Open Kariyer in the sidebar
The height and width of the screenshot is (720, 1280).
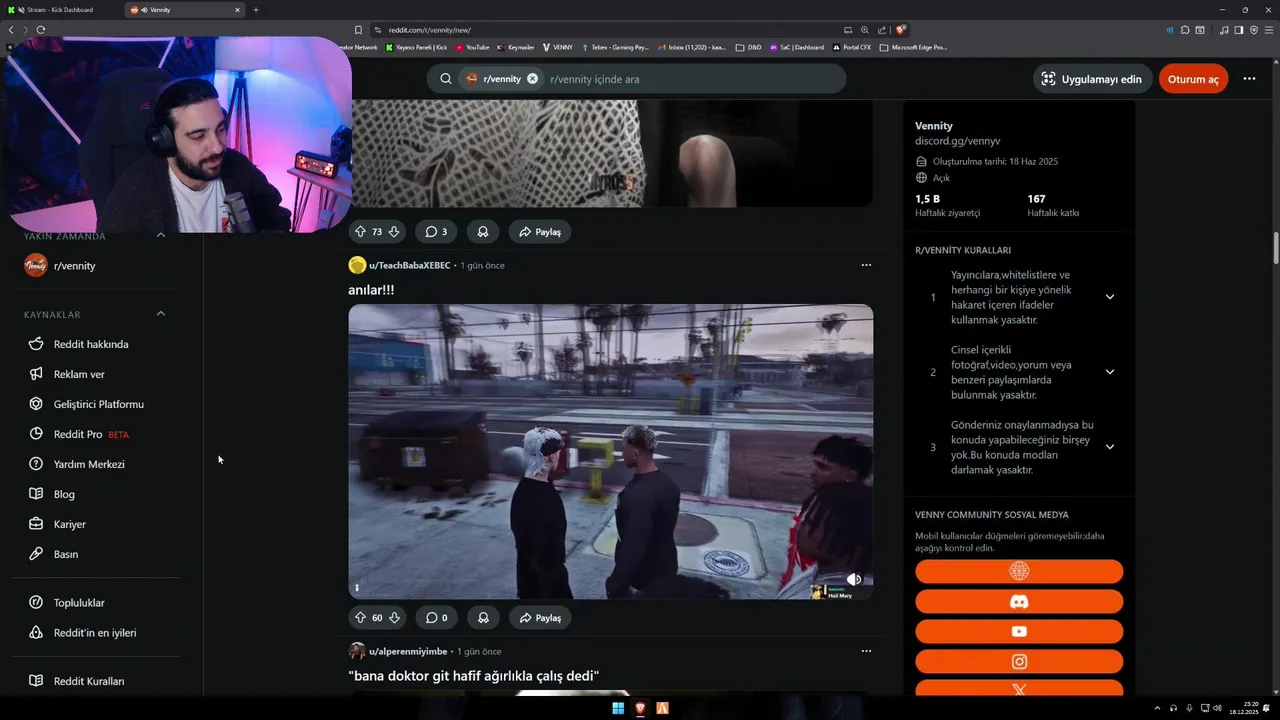click(70, 524)
